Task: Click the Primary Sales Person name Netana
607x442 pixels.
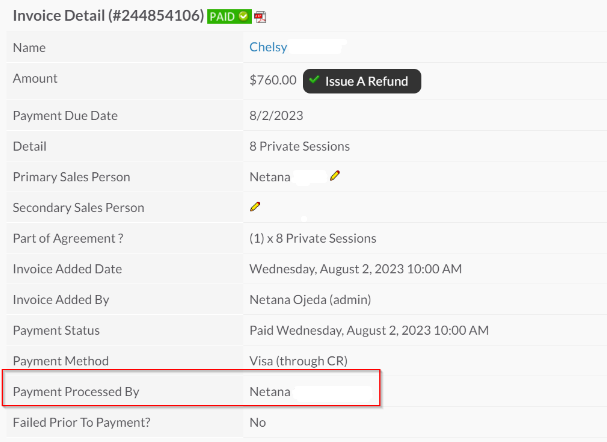Action: (270, 177)
